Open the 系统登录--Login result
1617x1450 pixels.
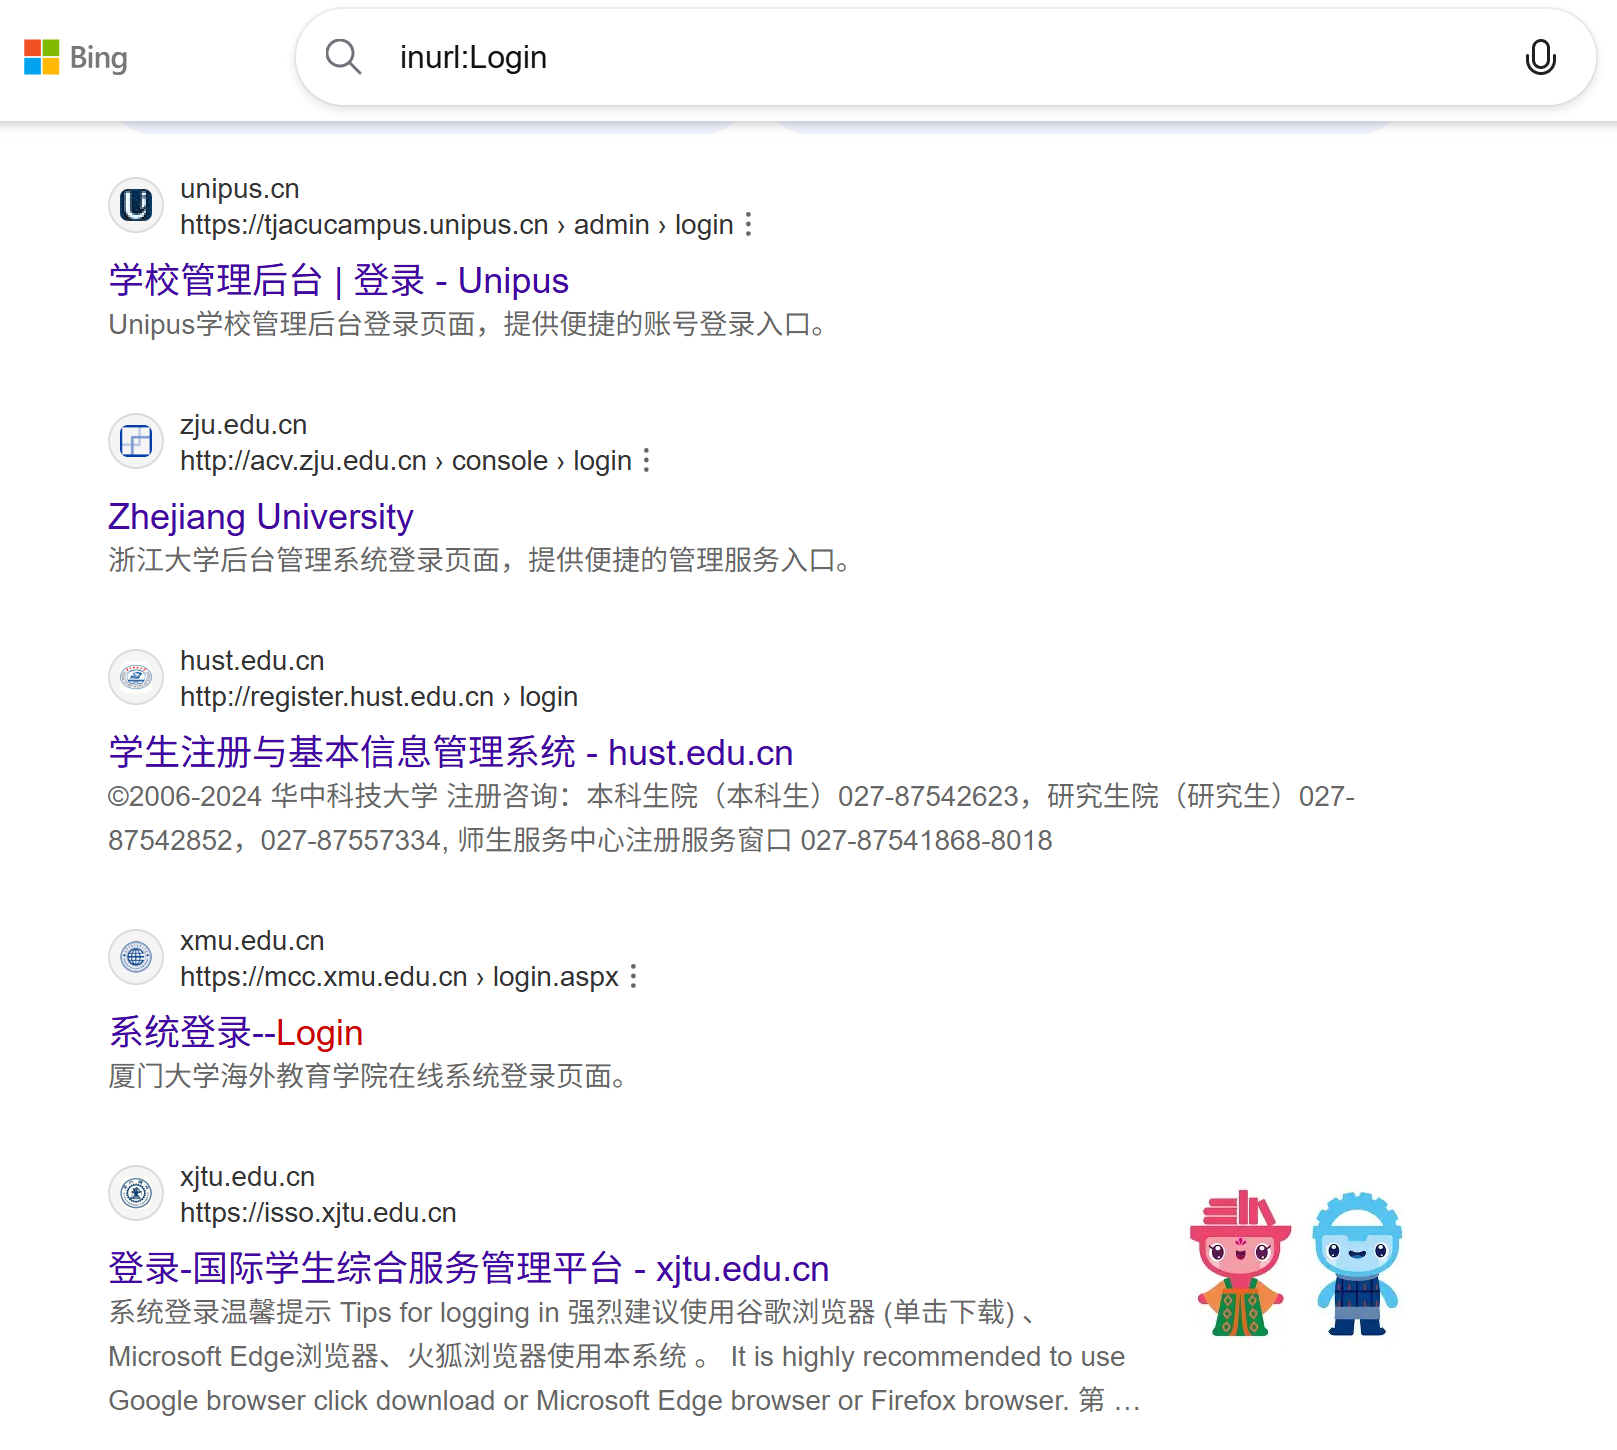pyautogui.click(x=234, y=1032)
